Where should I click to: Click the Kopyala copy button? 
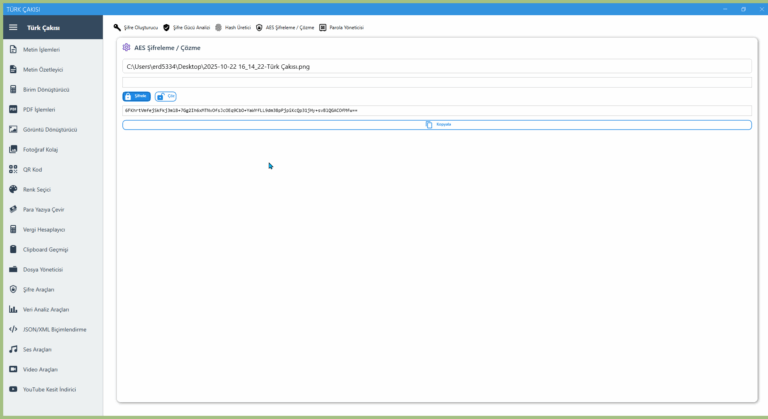437,125
